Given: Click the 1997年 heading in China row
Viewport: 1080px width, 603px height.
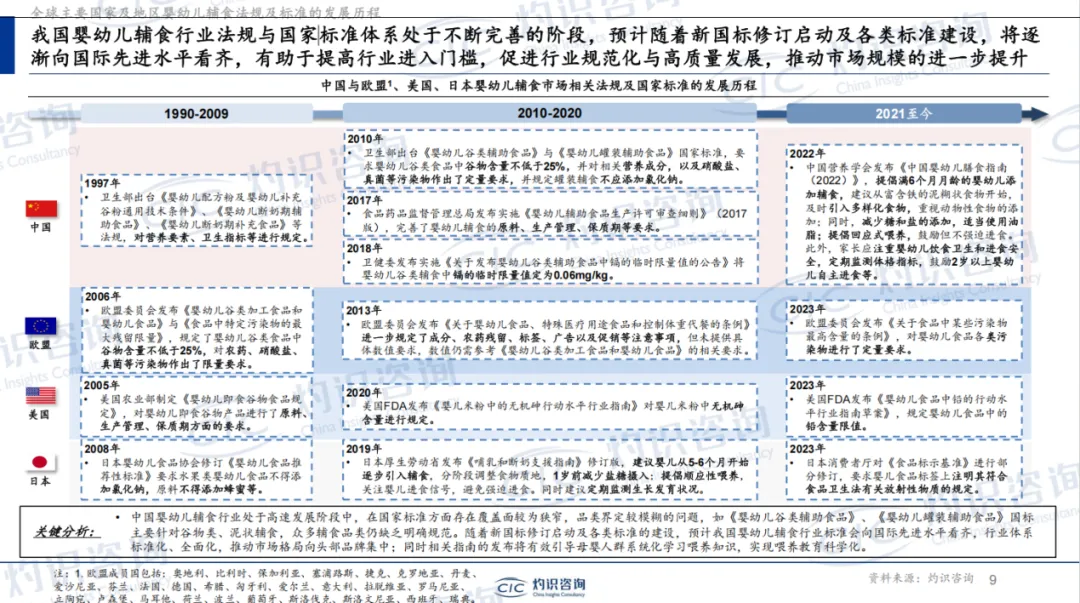Looking at the screenshot, I should coord(102,183).
